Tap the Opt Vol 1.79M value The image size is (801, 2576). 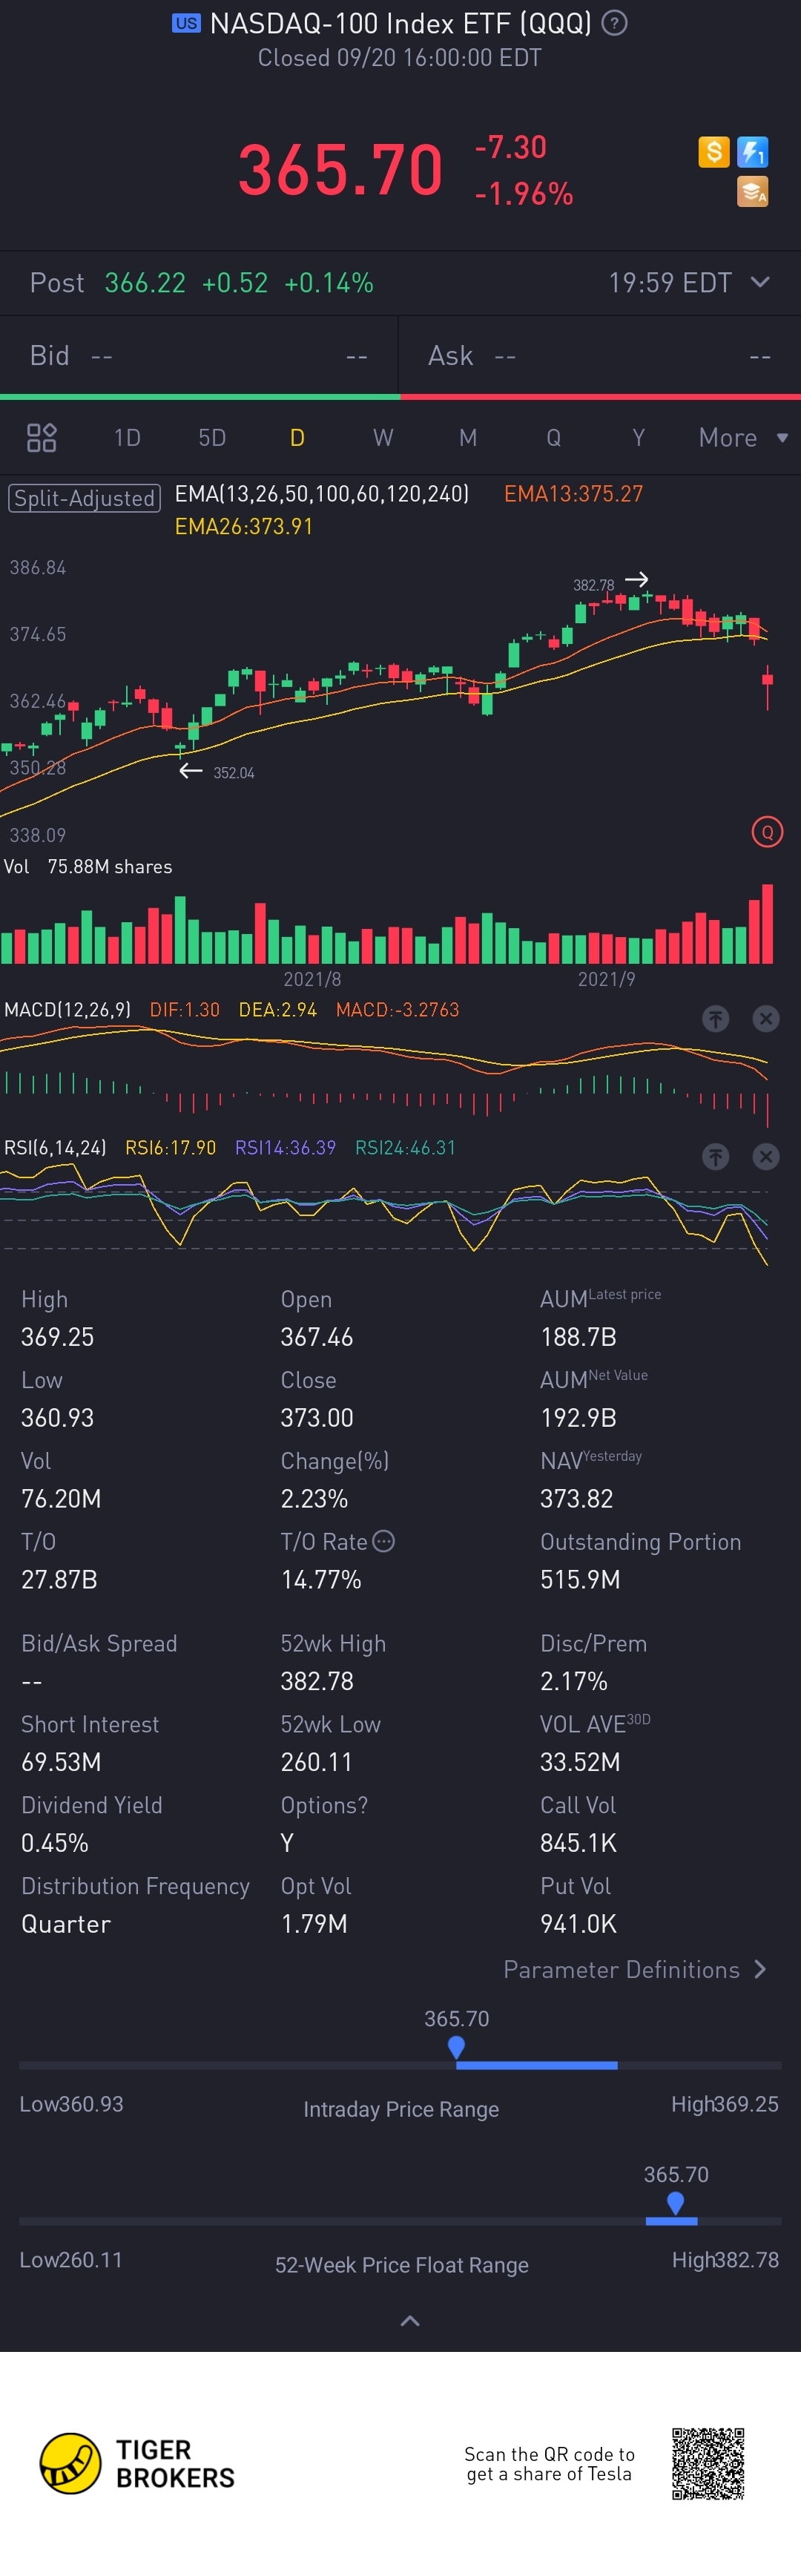tap(314, 1924)
